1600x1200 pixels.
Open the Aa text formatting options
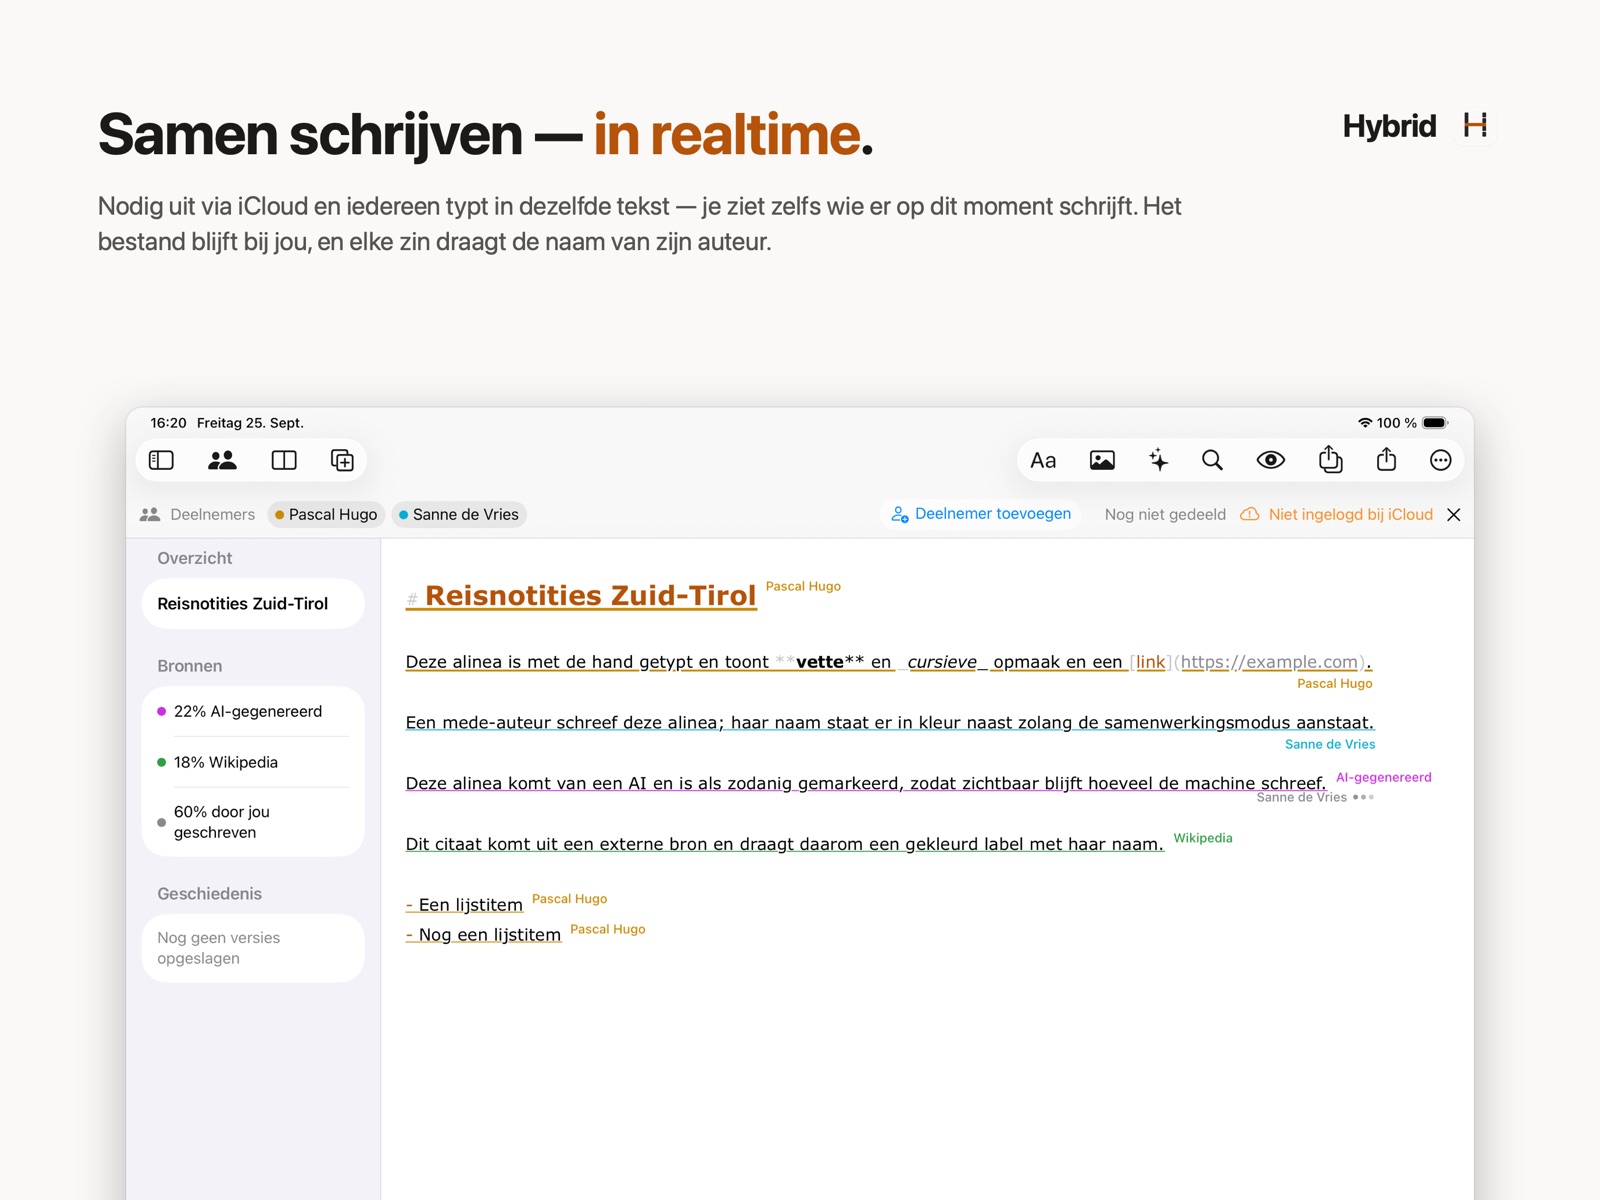point(1043,460)
